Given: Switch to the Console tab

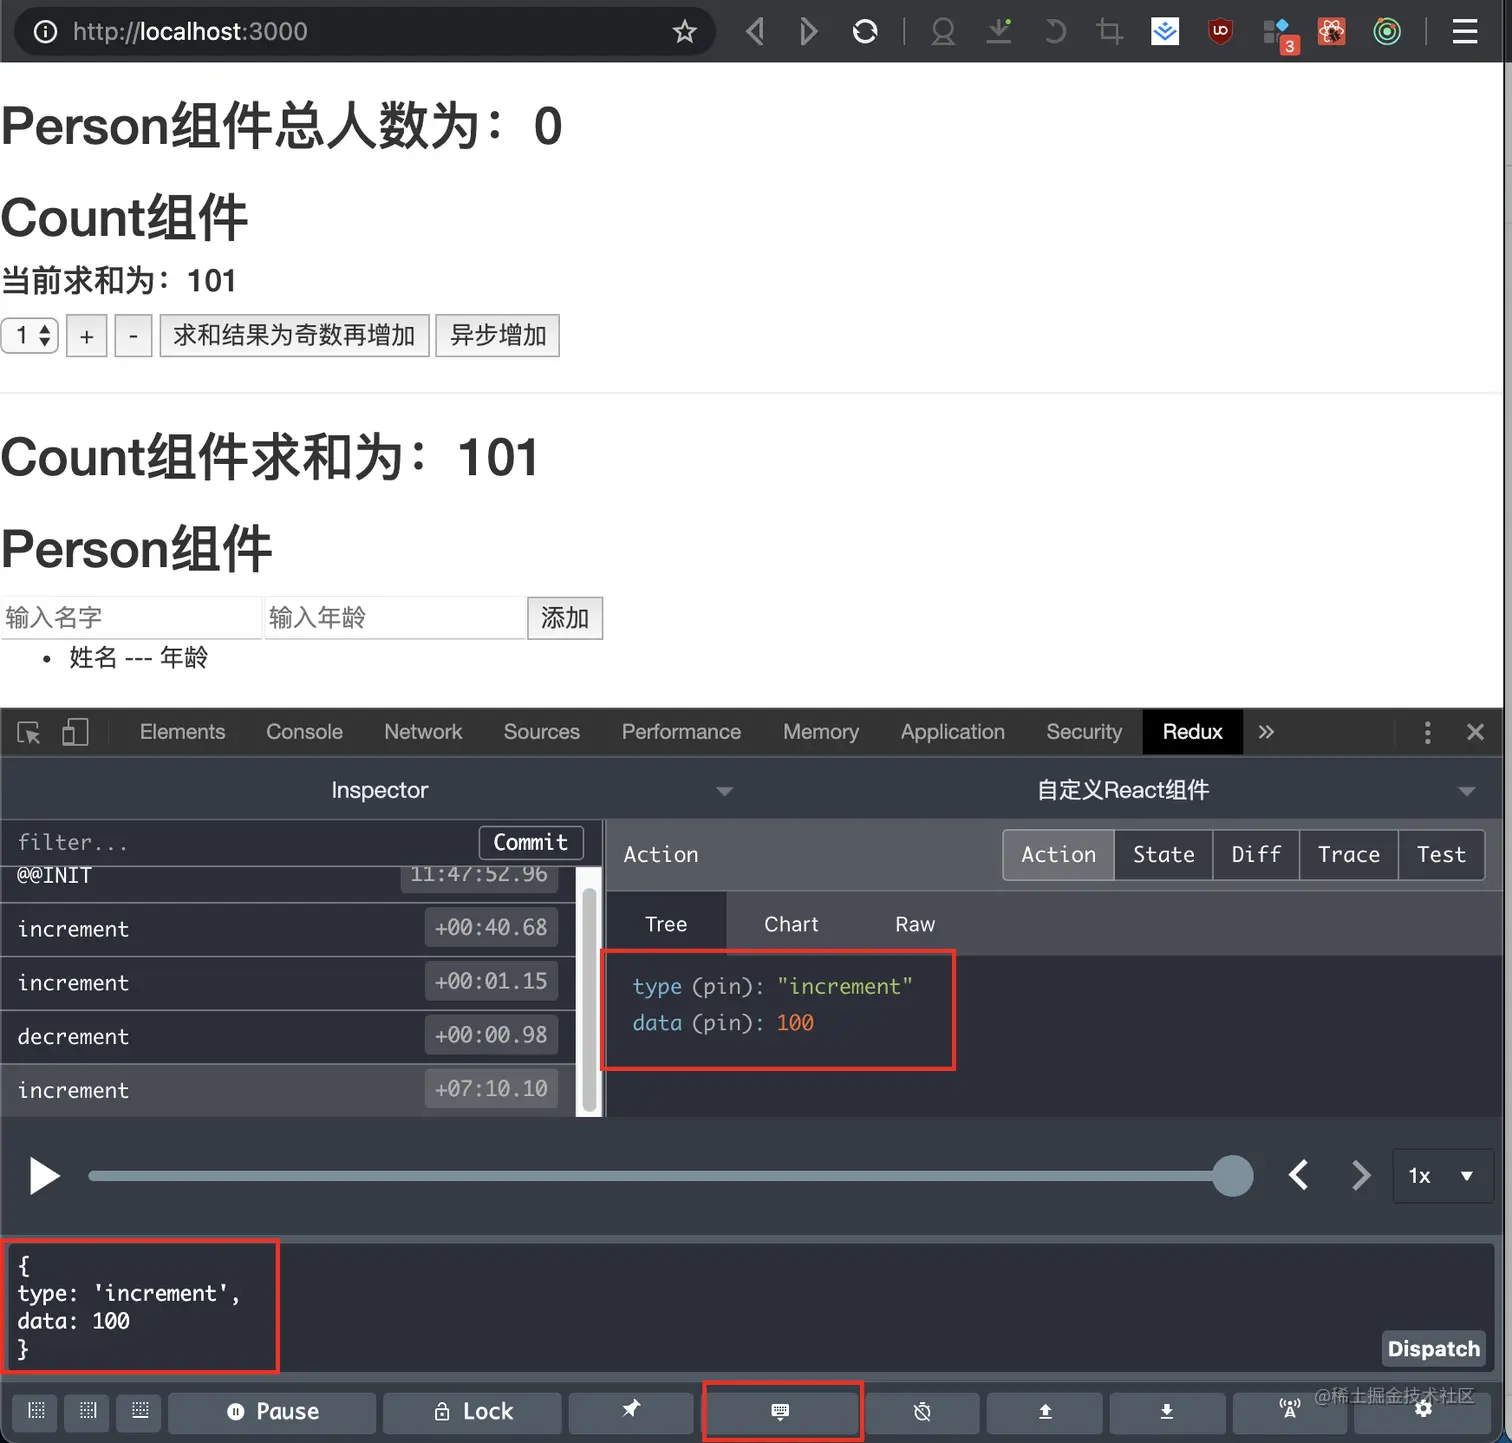Looking at the screenshot, I should coord(305,733).
